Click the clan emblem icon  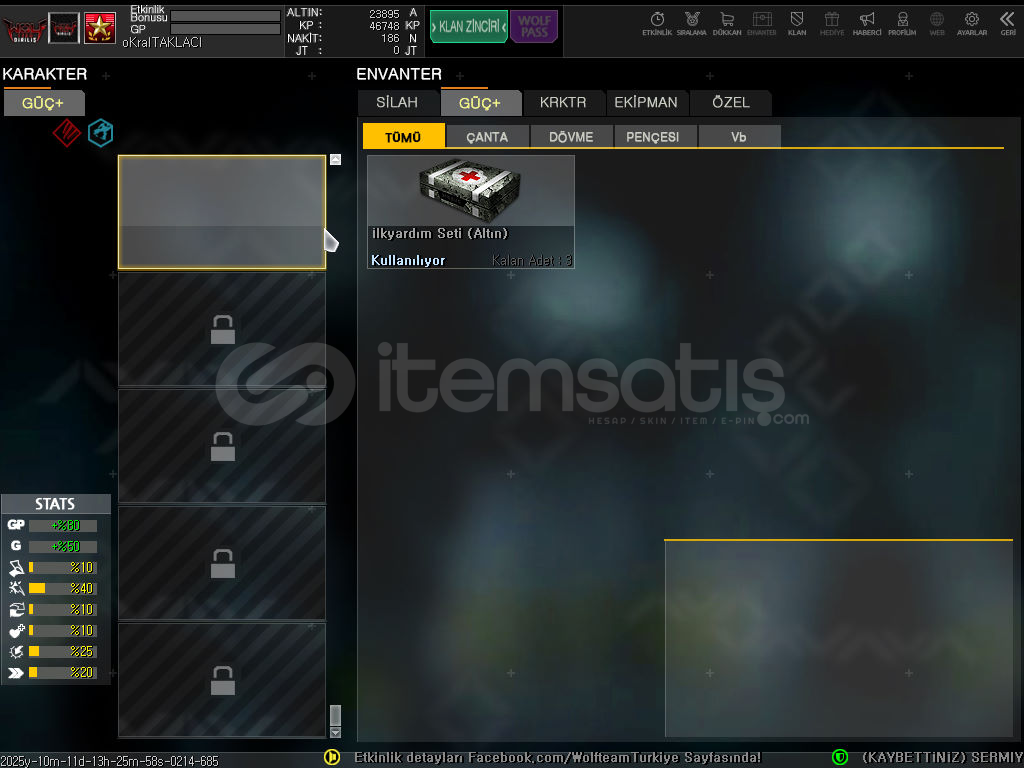coord(64,28)
